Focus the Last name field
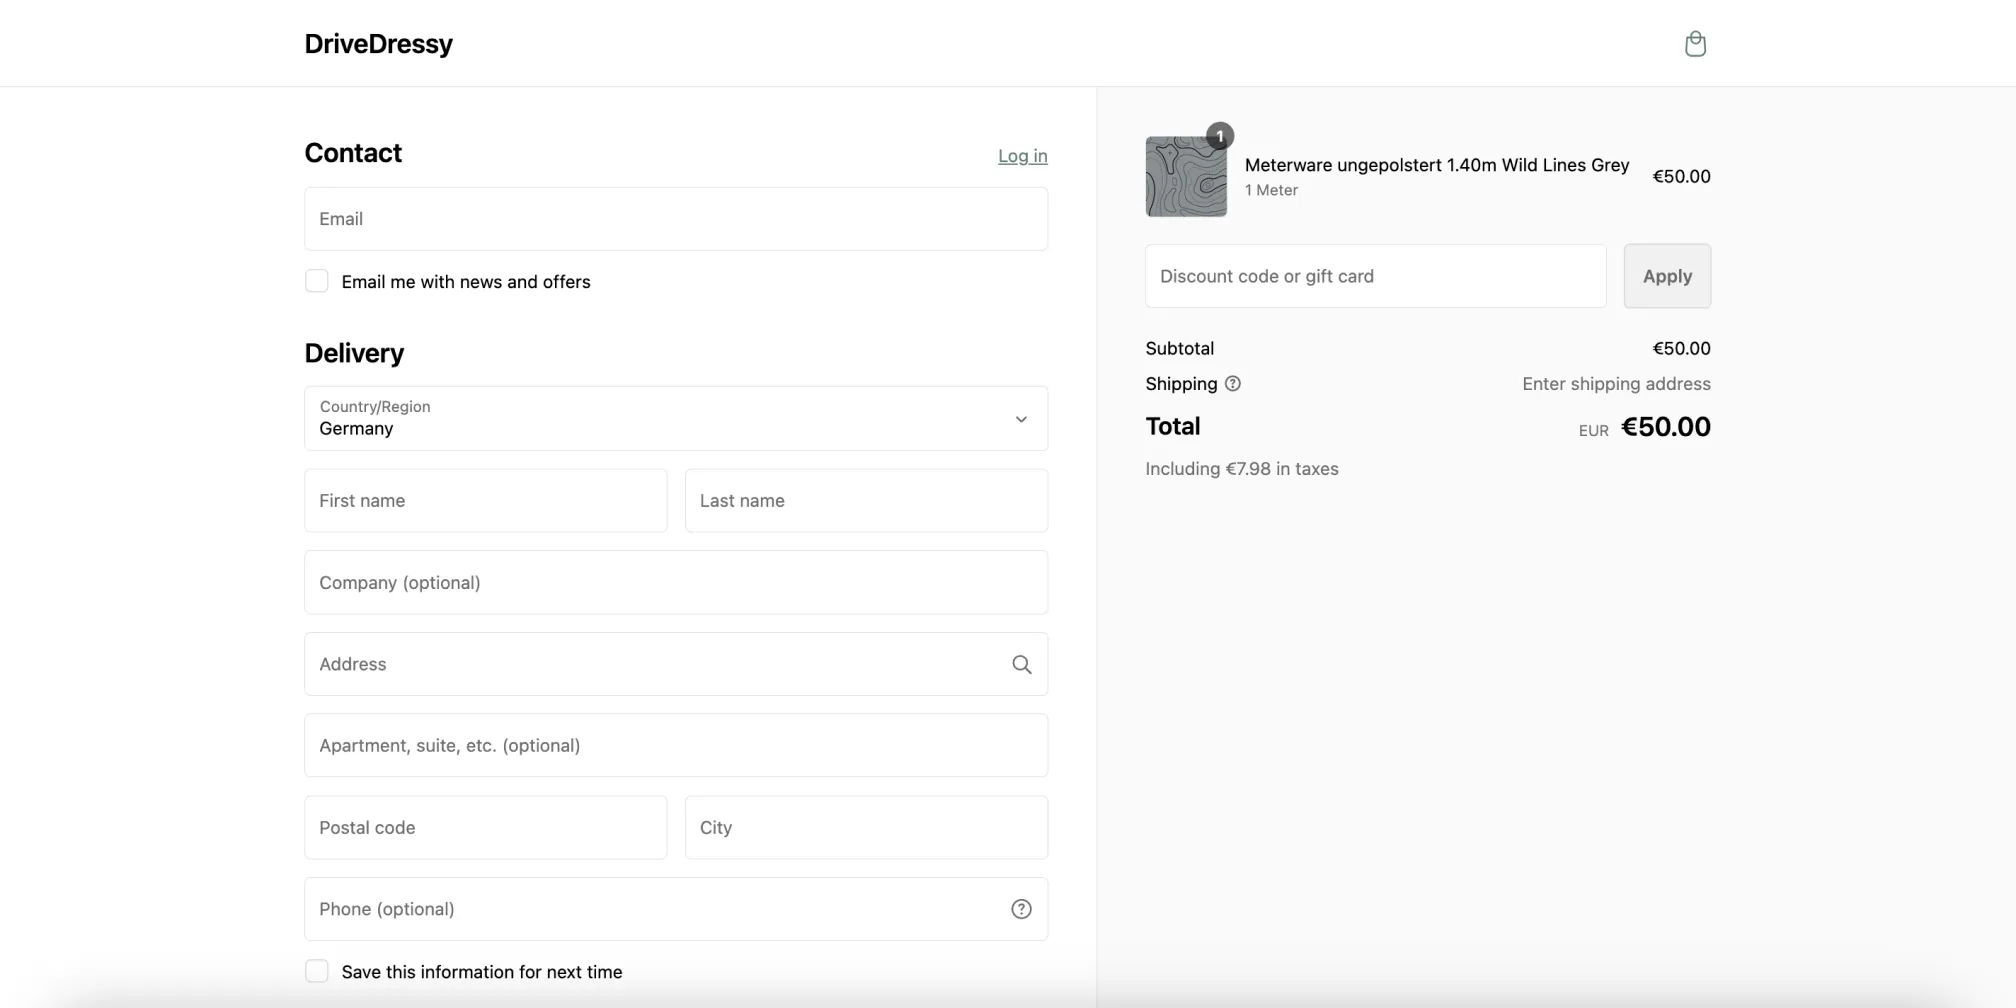Viewport: 2016px width, 1008px height. [x=866, y=501]
